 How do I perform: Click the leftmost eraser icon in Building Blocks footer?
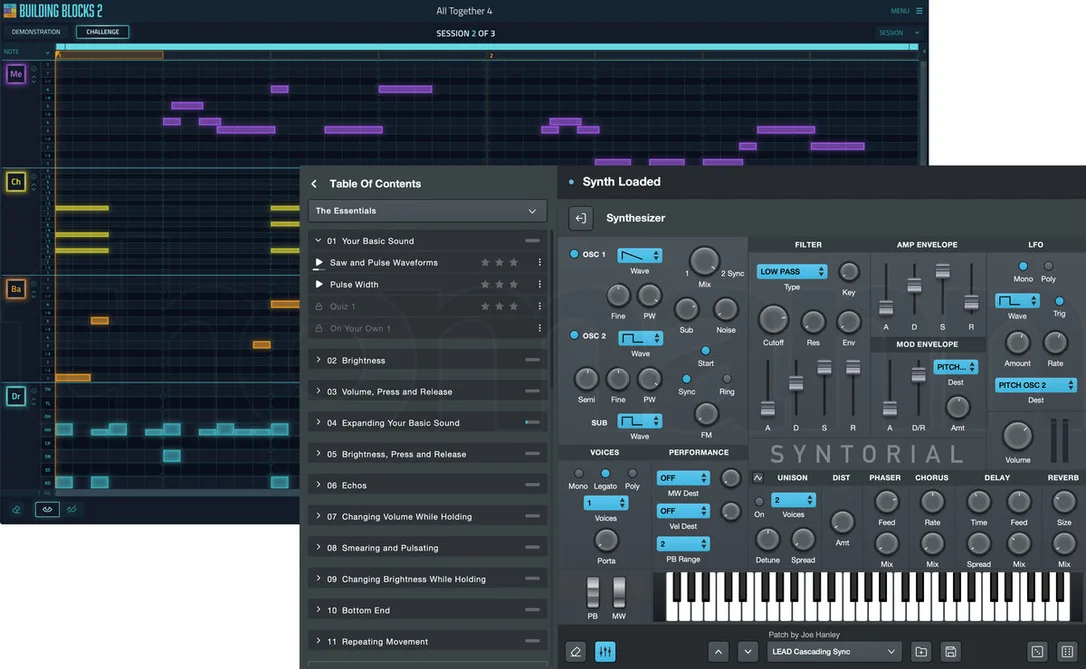[16, 510]
